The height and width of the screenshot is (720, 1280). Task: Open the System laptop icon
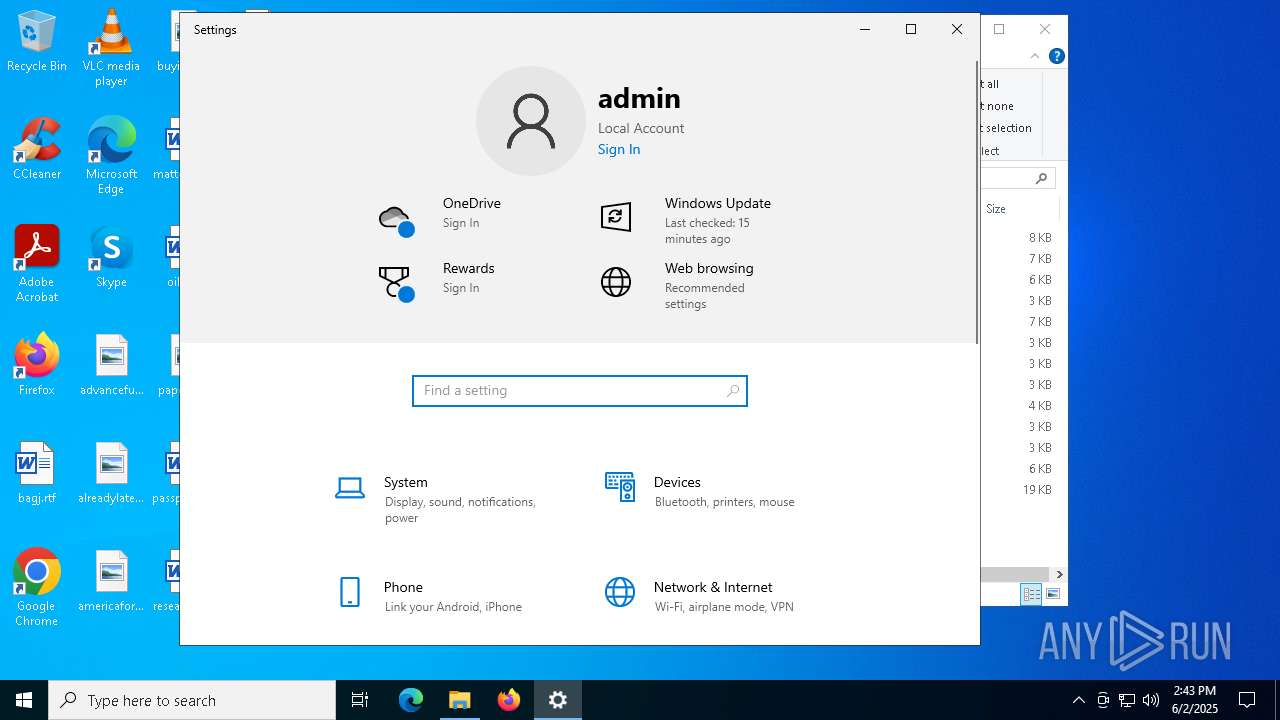click(x=350, y=488)
